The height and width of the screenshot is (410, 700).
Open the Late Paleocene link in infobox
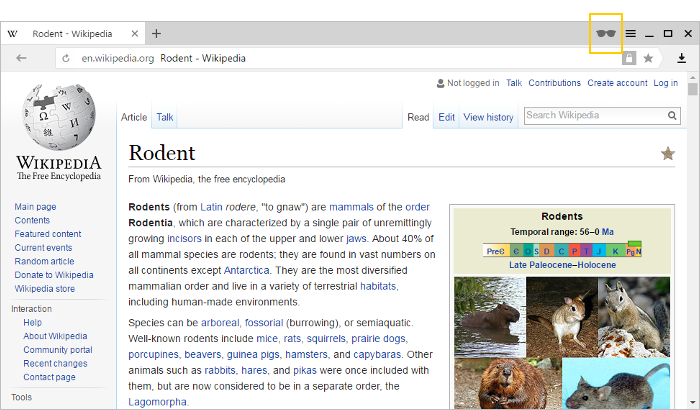[541, 265]
